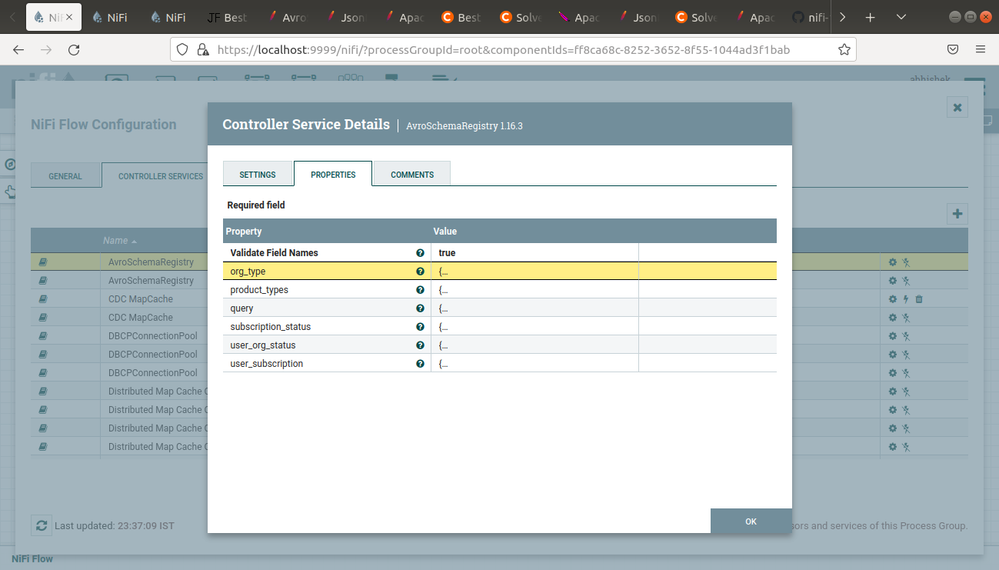Click the product_types value cell
Screen dimensions: 999x570
tap(534, 290)
